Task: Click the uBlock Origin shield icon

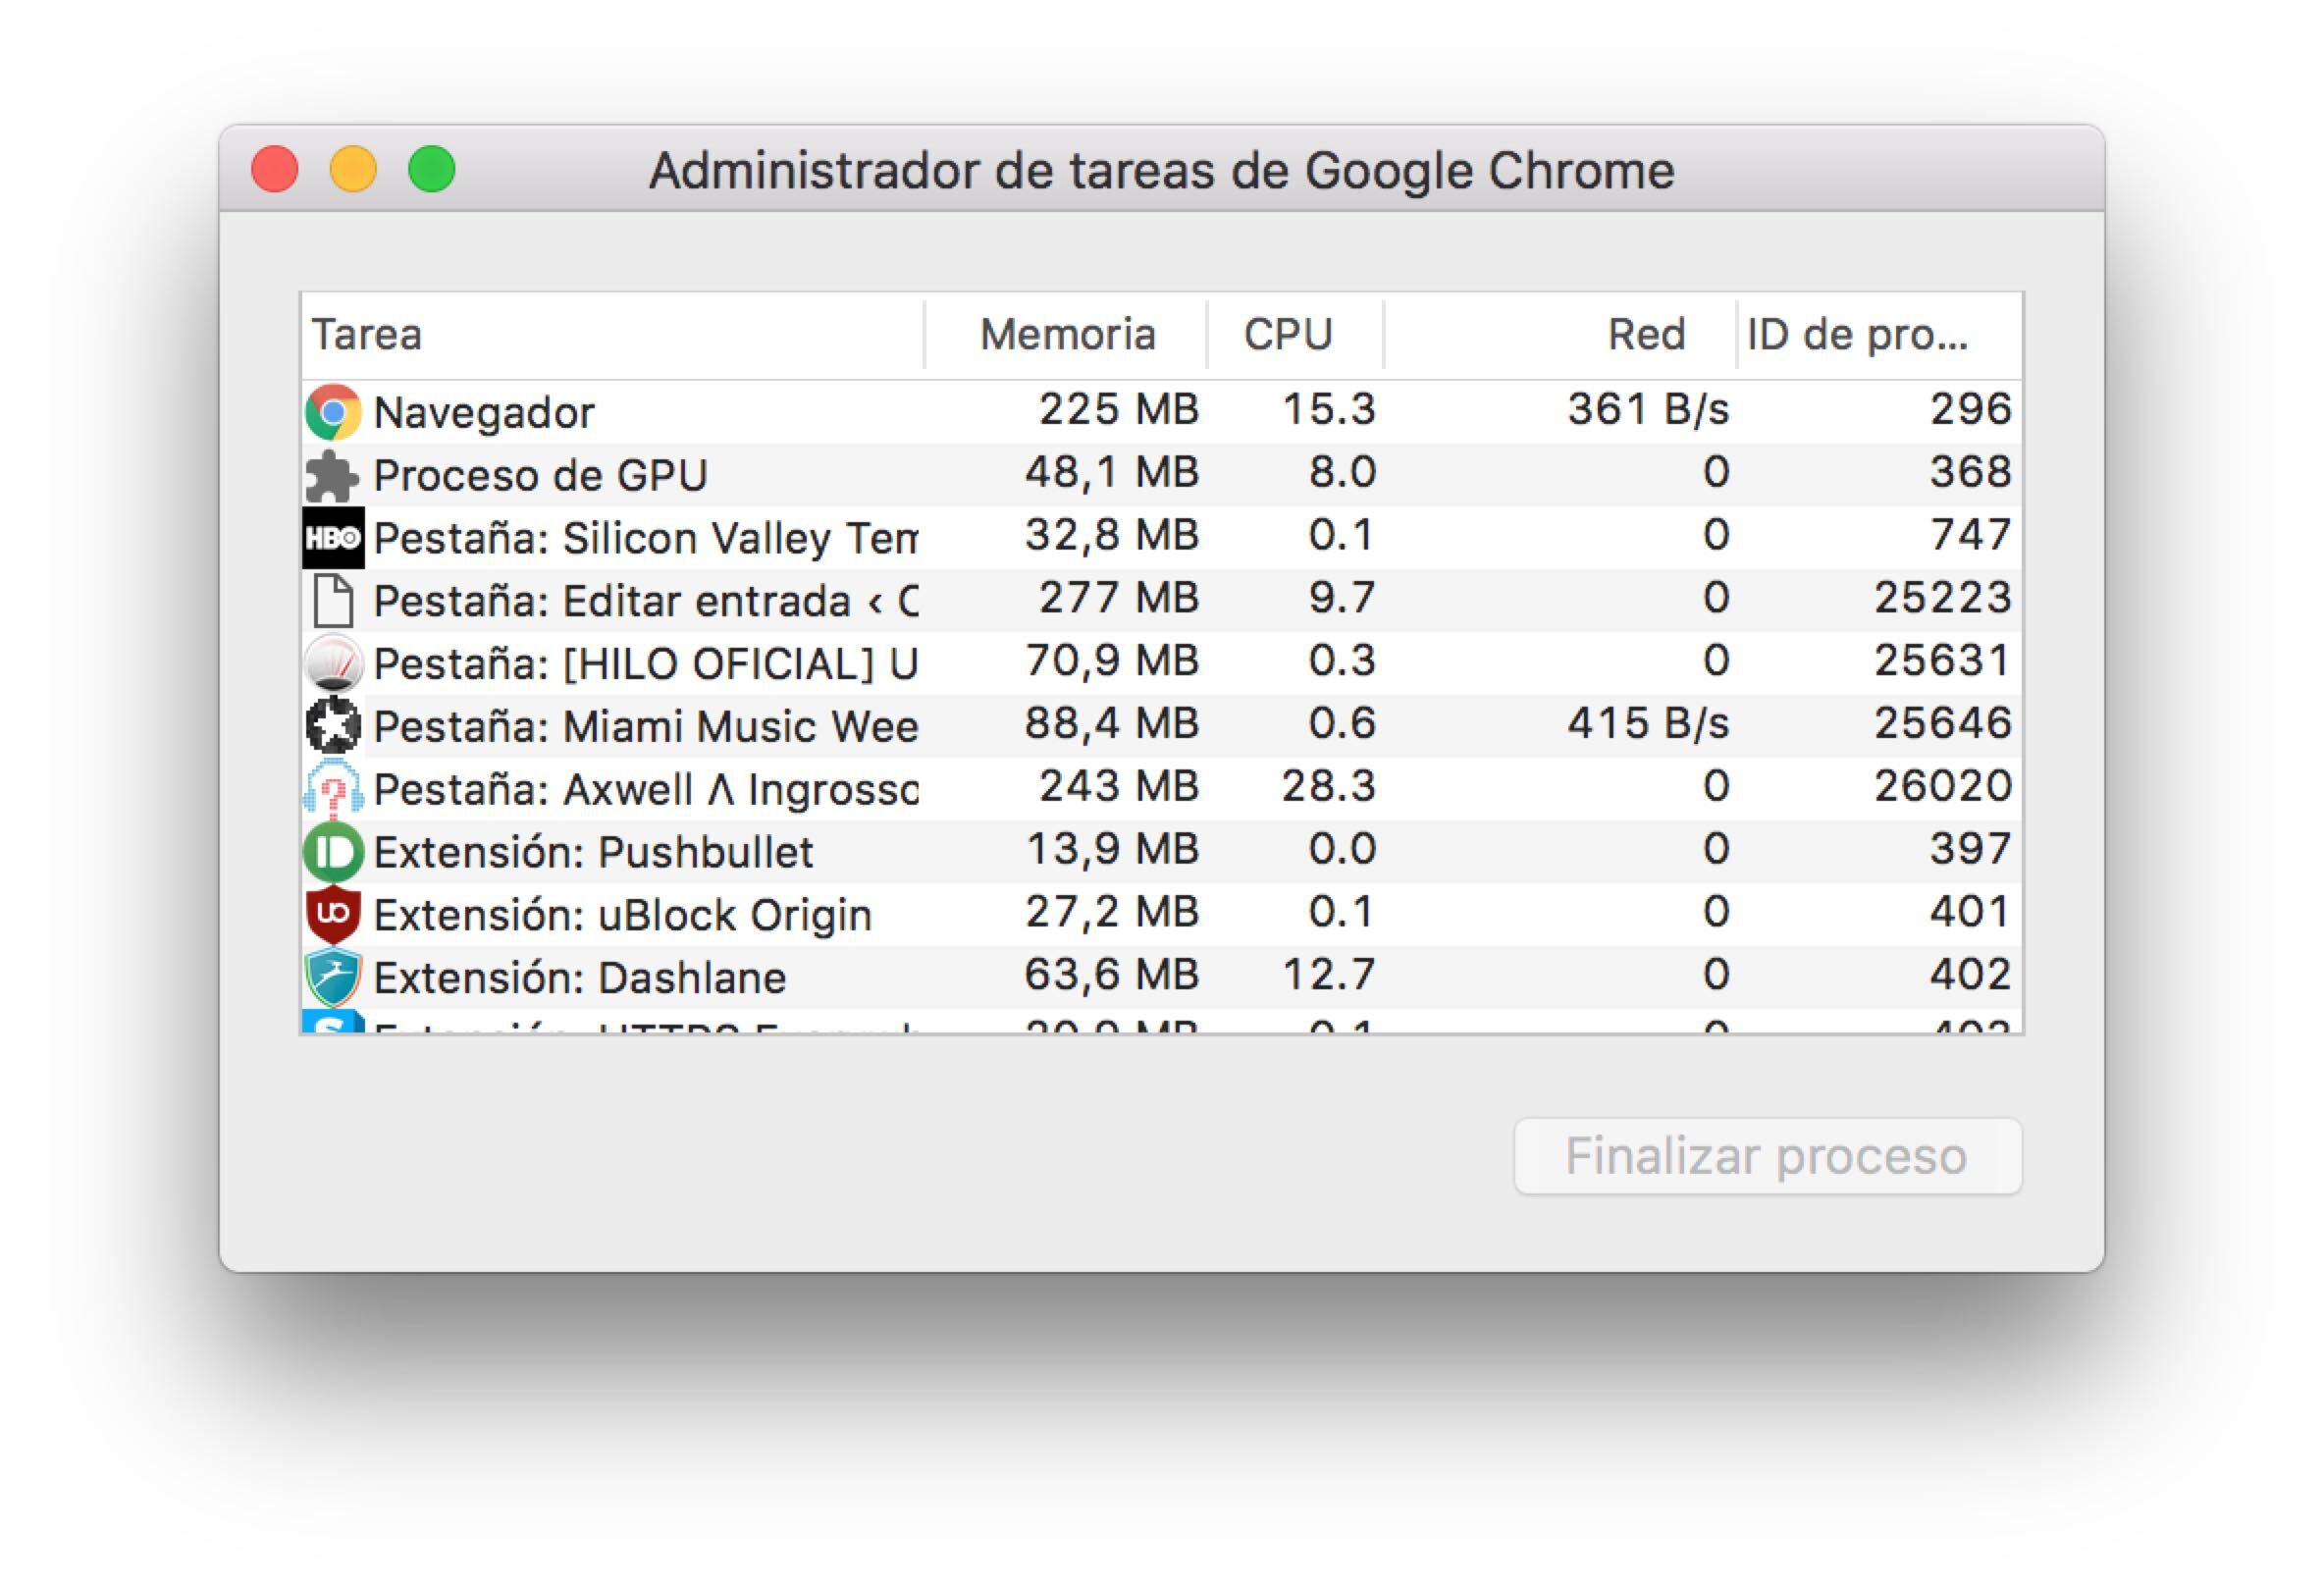Action: pos(333,914)
